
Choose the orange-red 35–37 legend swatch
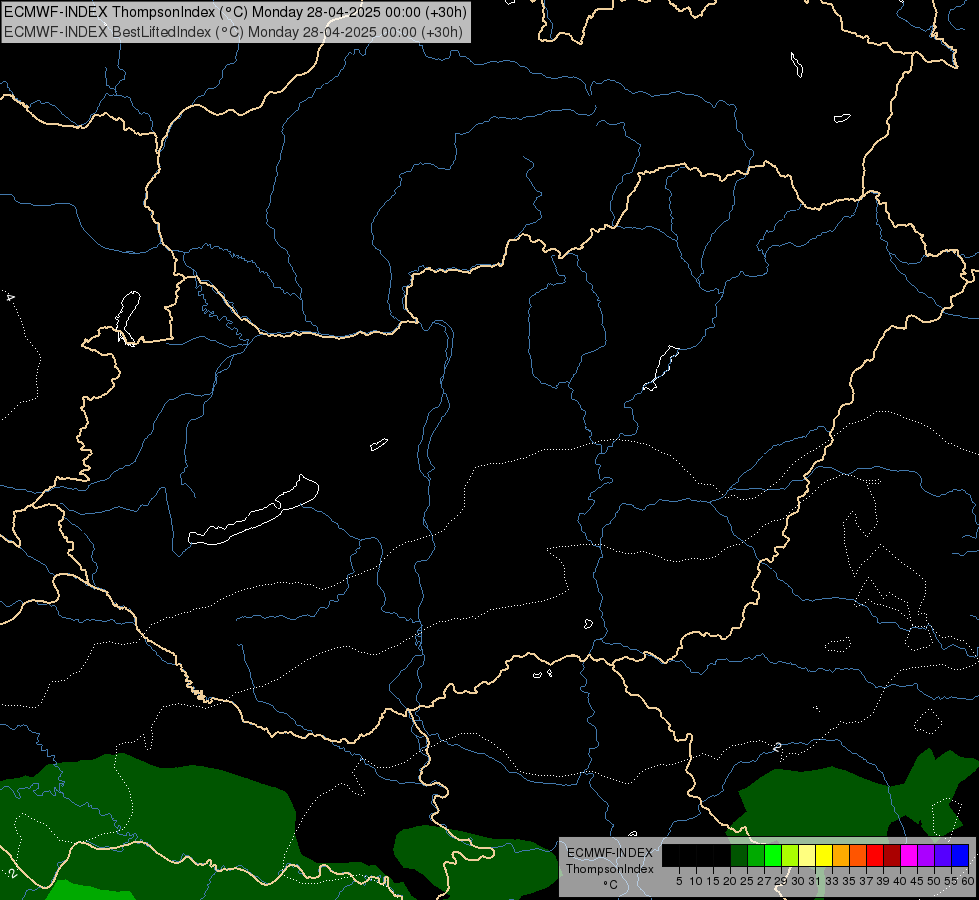coord(858,855)
